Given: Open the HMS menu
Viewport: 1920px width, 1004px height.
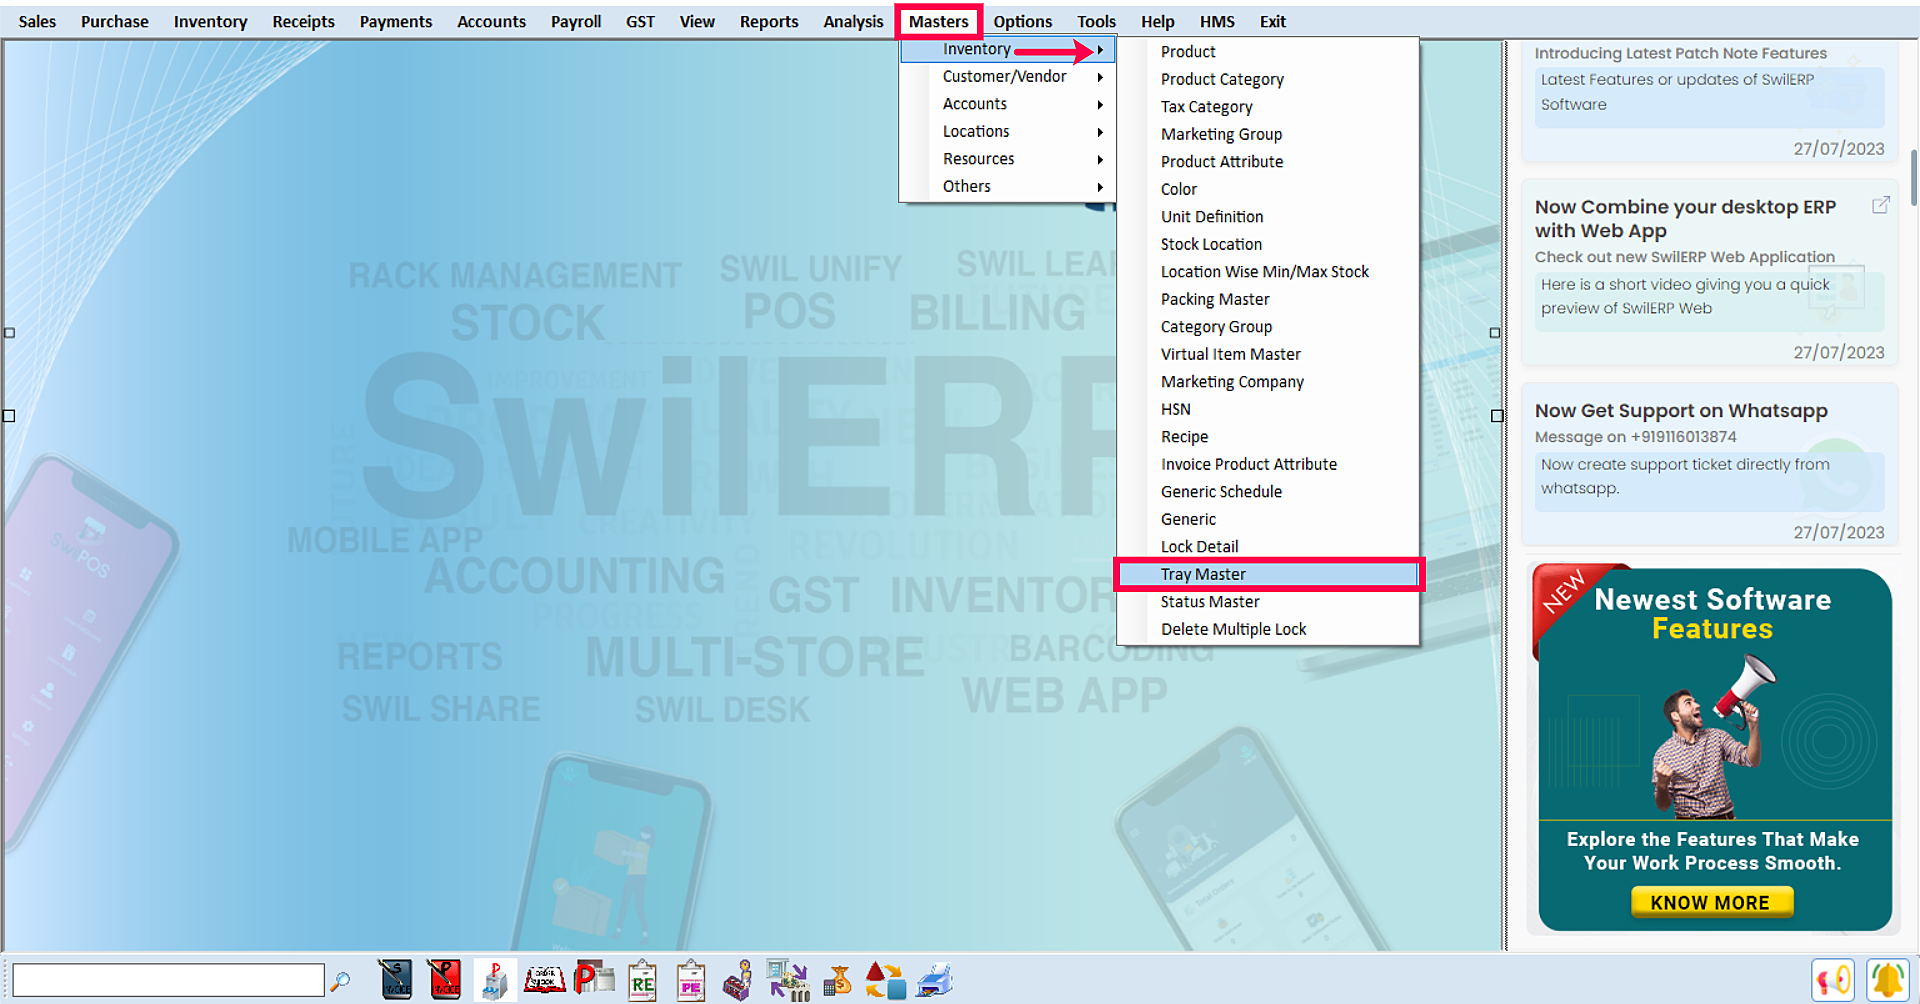Looking at the screenshot, I should pyautogui.click(x=1217, y=21).
